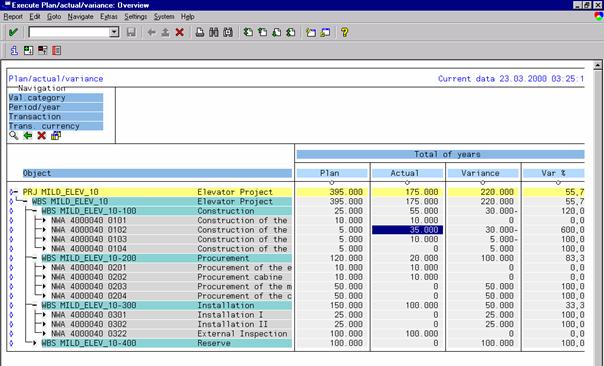
Task: Click the Object column header
Action: [157, 173]
